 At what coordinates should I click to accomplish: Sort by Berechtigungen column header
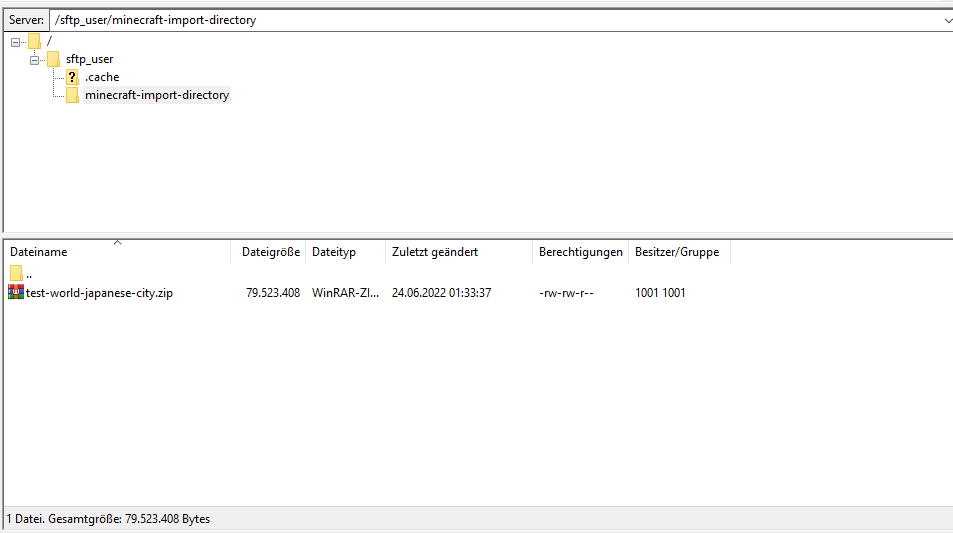[580, 252]
